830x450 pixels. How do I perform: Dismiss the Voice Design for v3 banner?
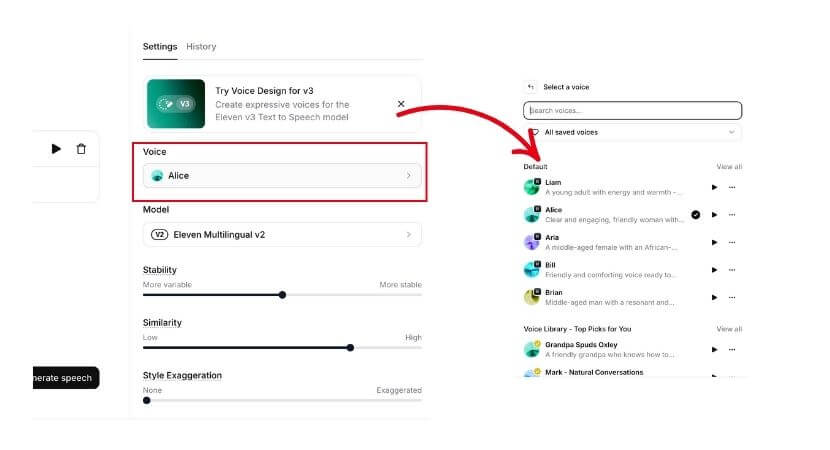[x=401, y=104]
